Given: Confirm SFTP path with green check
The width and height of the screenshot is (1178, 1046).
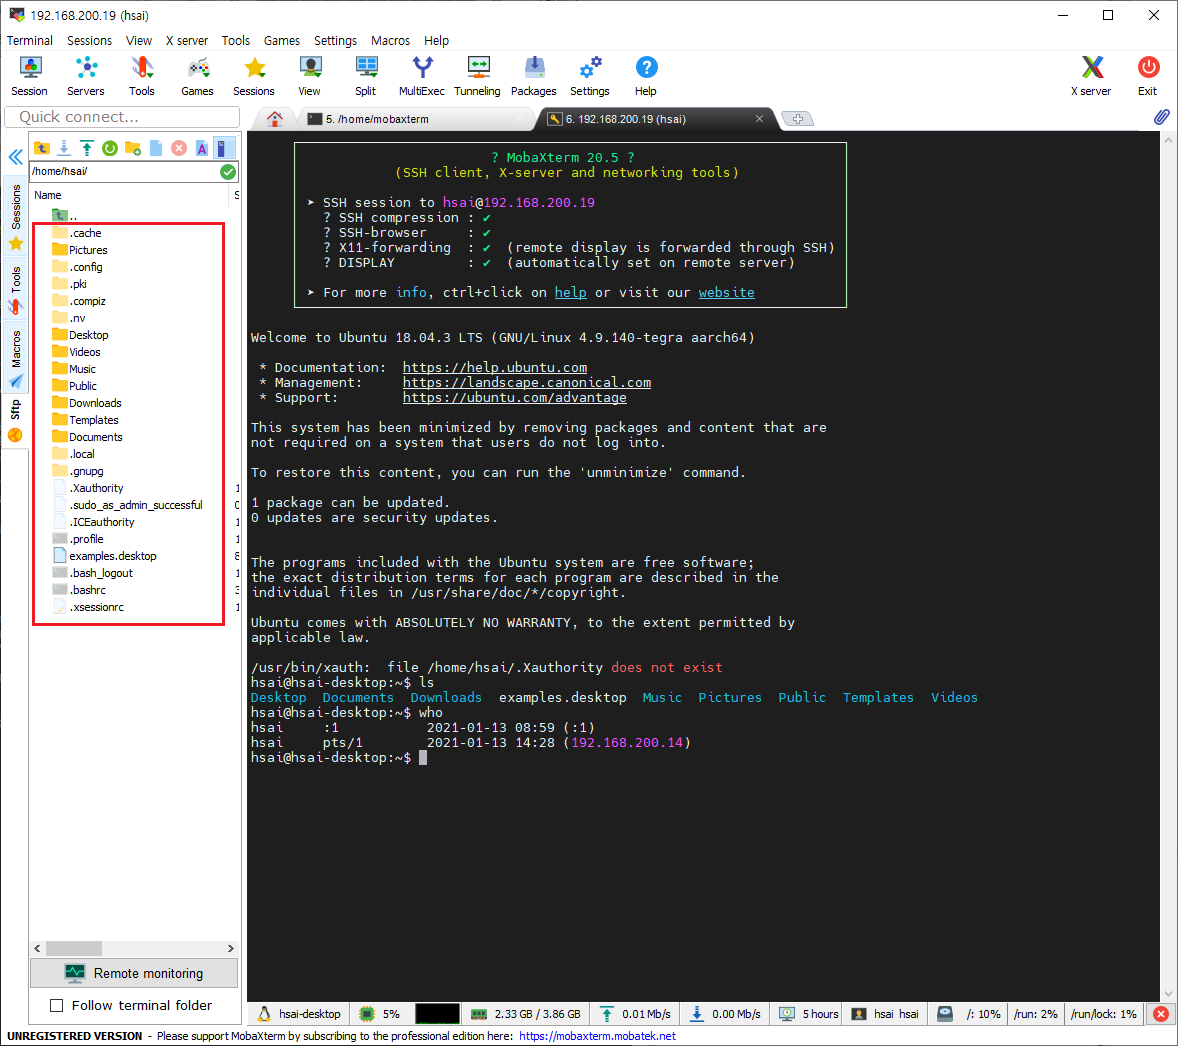Looking at the screenshot, I should [228, 172].
